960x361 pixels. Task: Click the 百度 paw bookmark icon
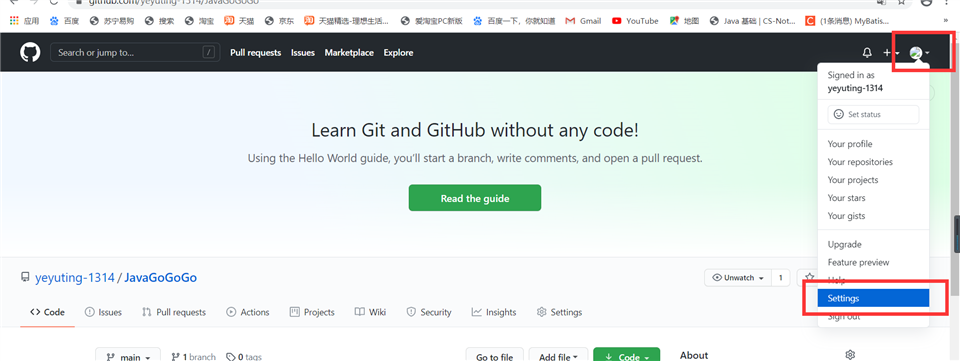pos(54,21)
